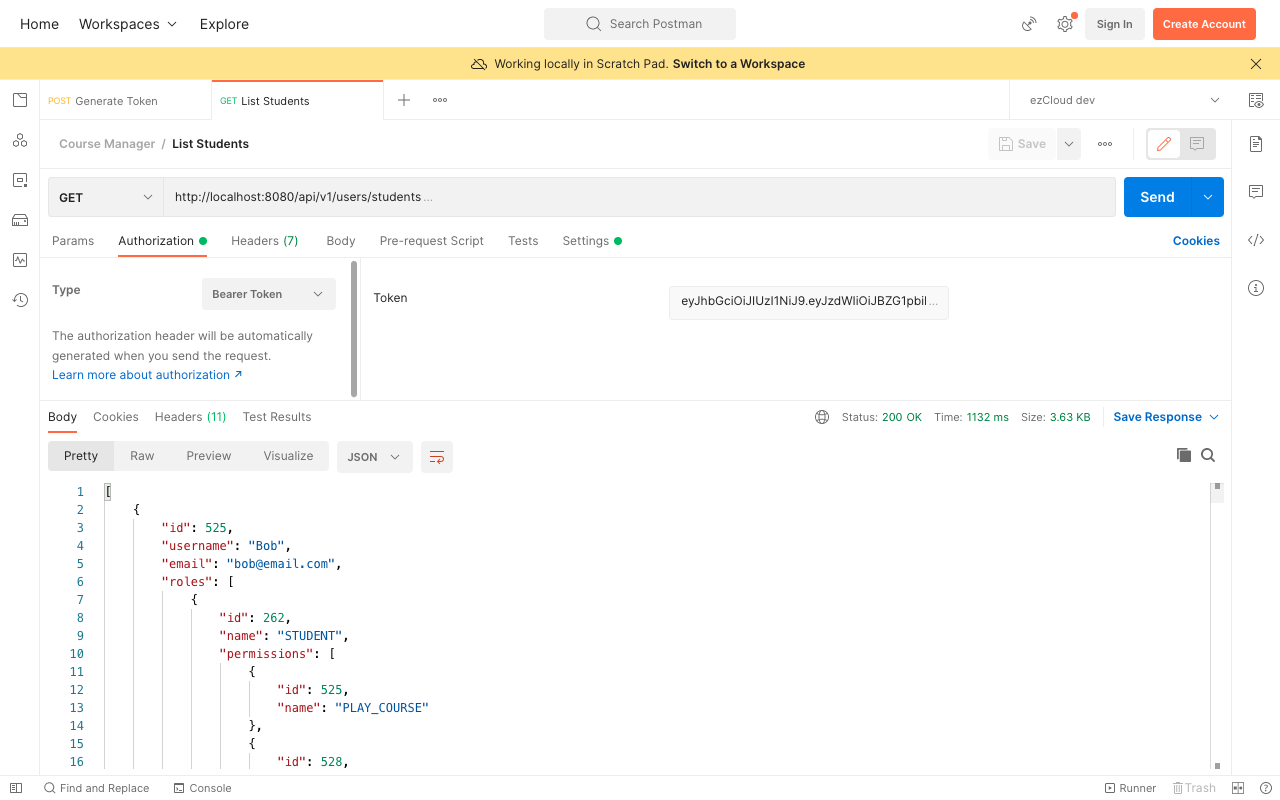Switch response view to Preview
1280x800 pixels.
tap(208, 456)
